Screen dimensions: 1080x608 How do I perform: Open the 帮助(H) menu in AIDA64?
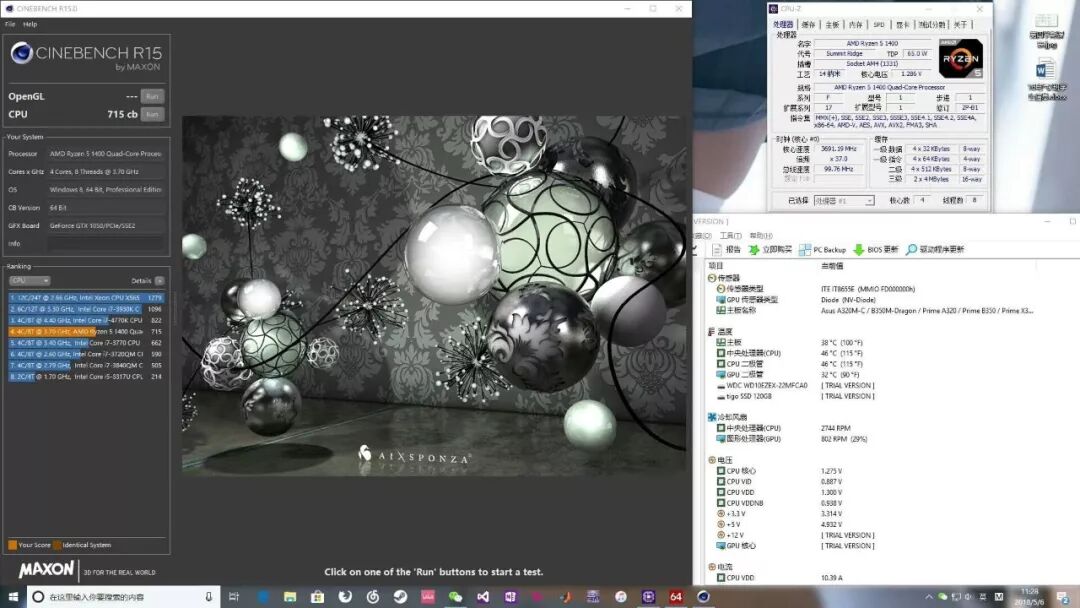click(x=760, y=235)
